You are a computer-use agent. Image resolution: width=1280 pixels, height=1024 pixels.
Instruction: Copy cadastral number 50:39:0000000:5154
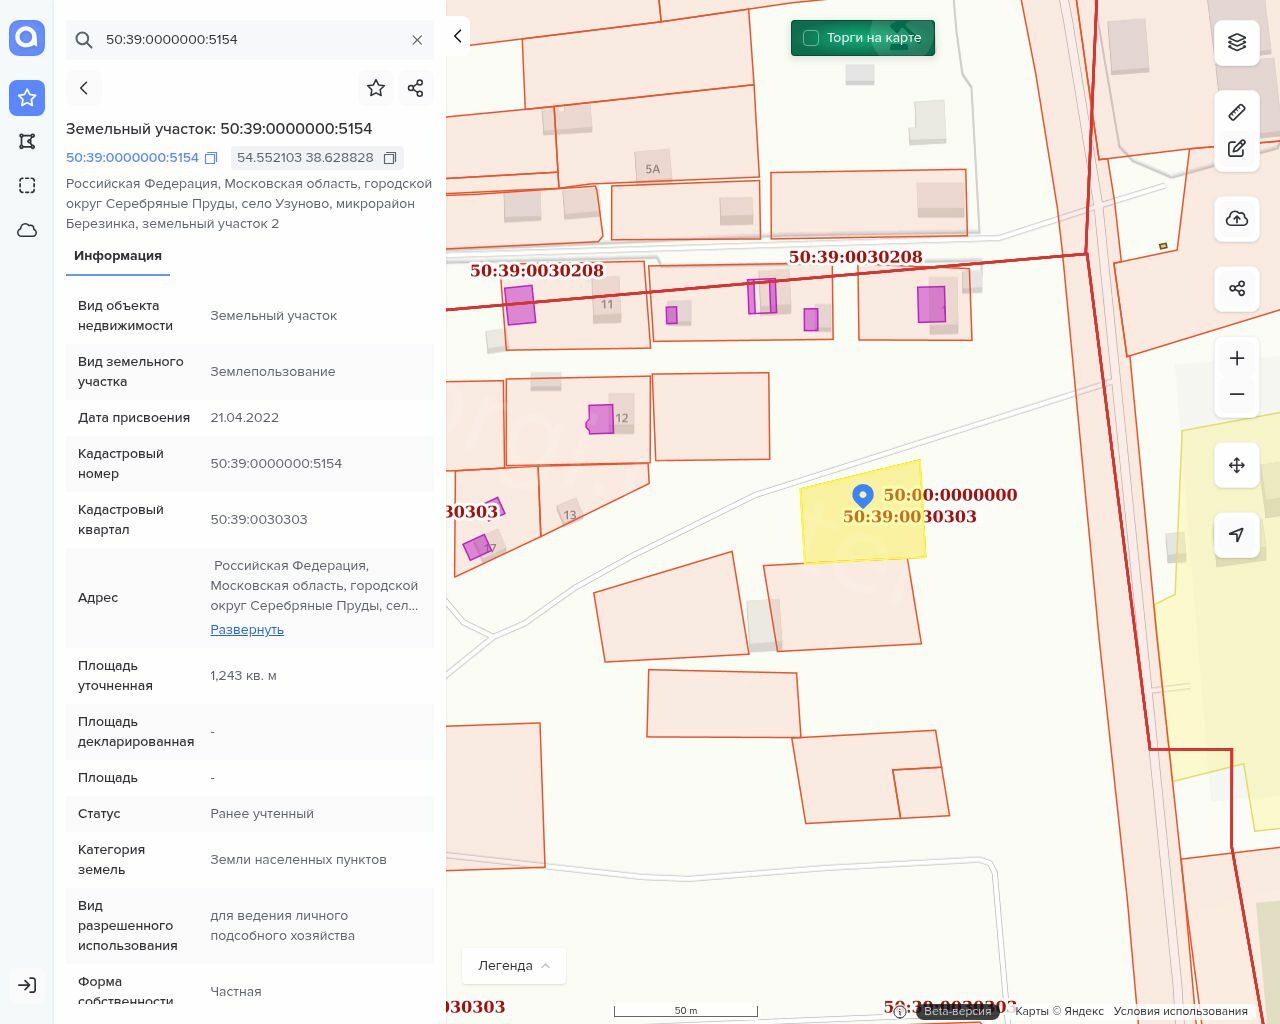point(211,158)
